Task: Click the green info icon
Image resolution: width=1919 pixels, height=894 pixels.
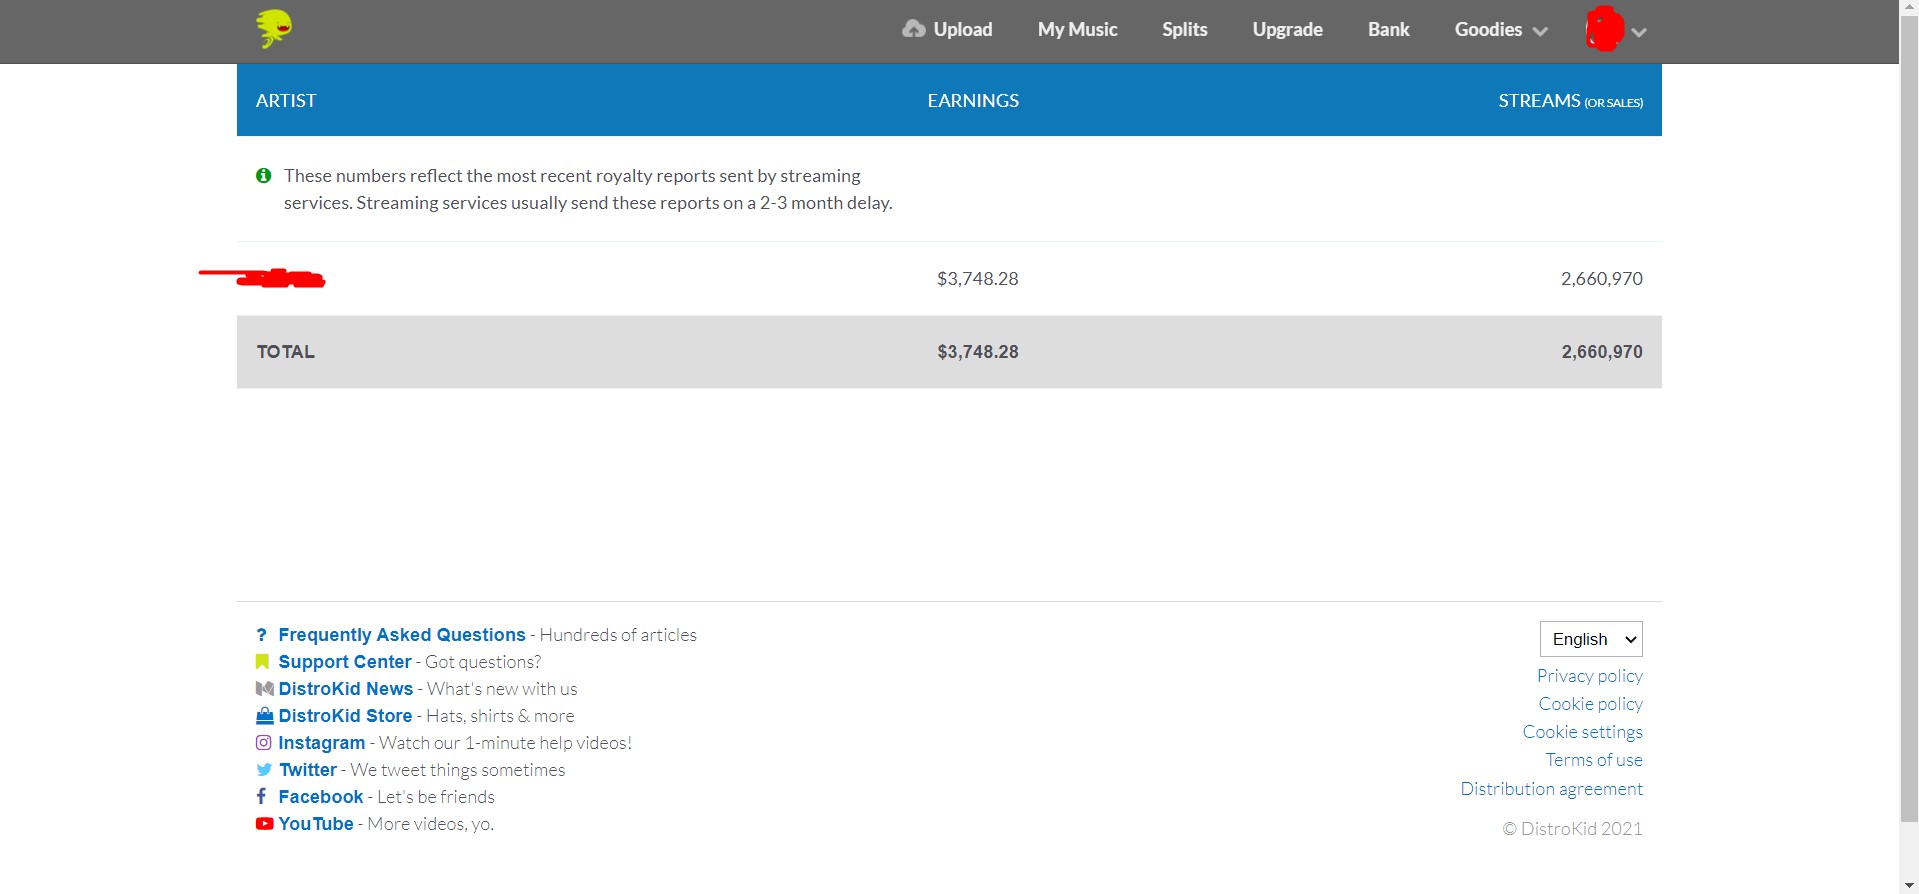Action: (x=264, y=176)
